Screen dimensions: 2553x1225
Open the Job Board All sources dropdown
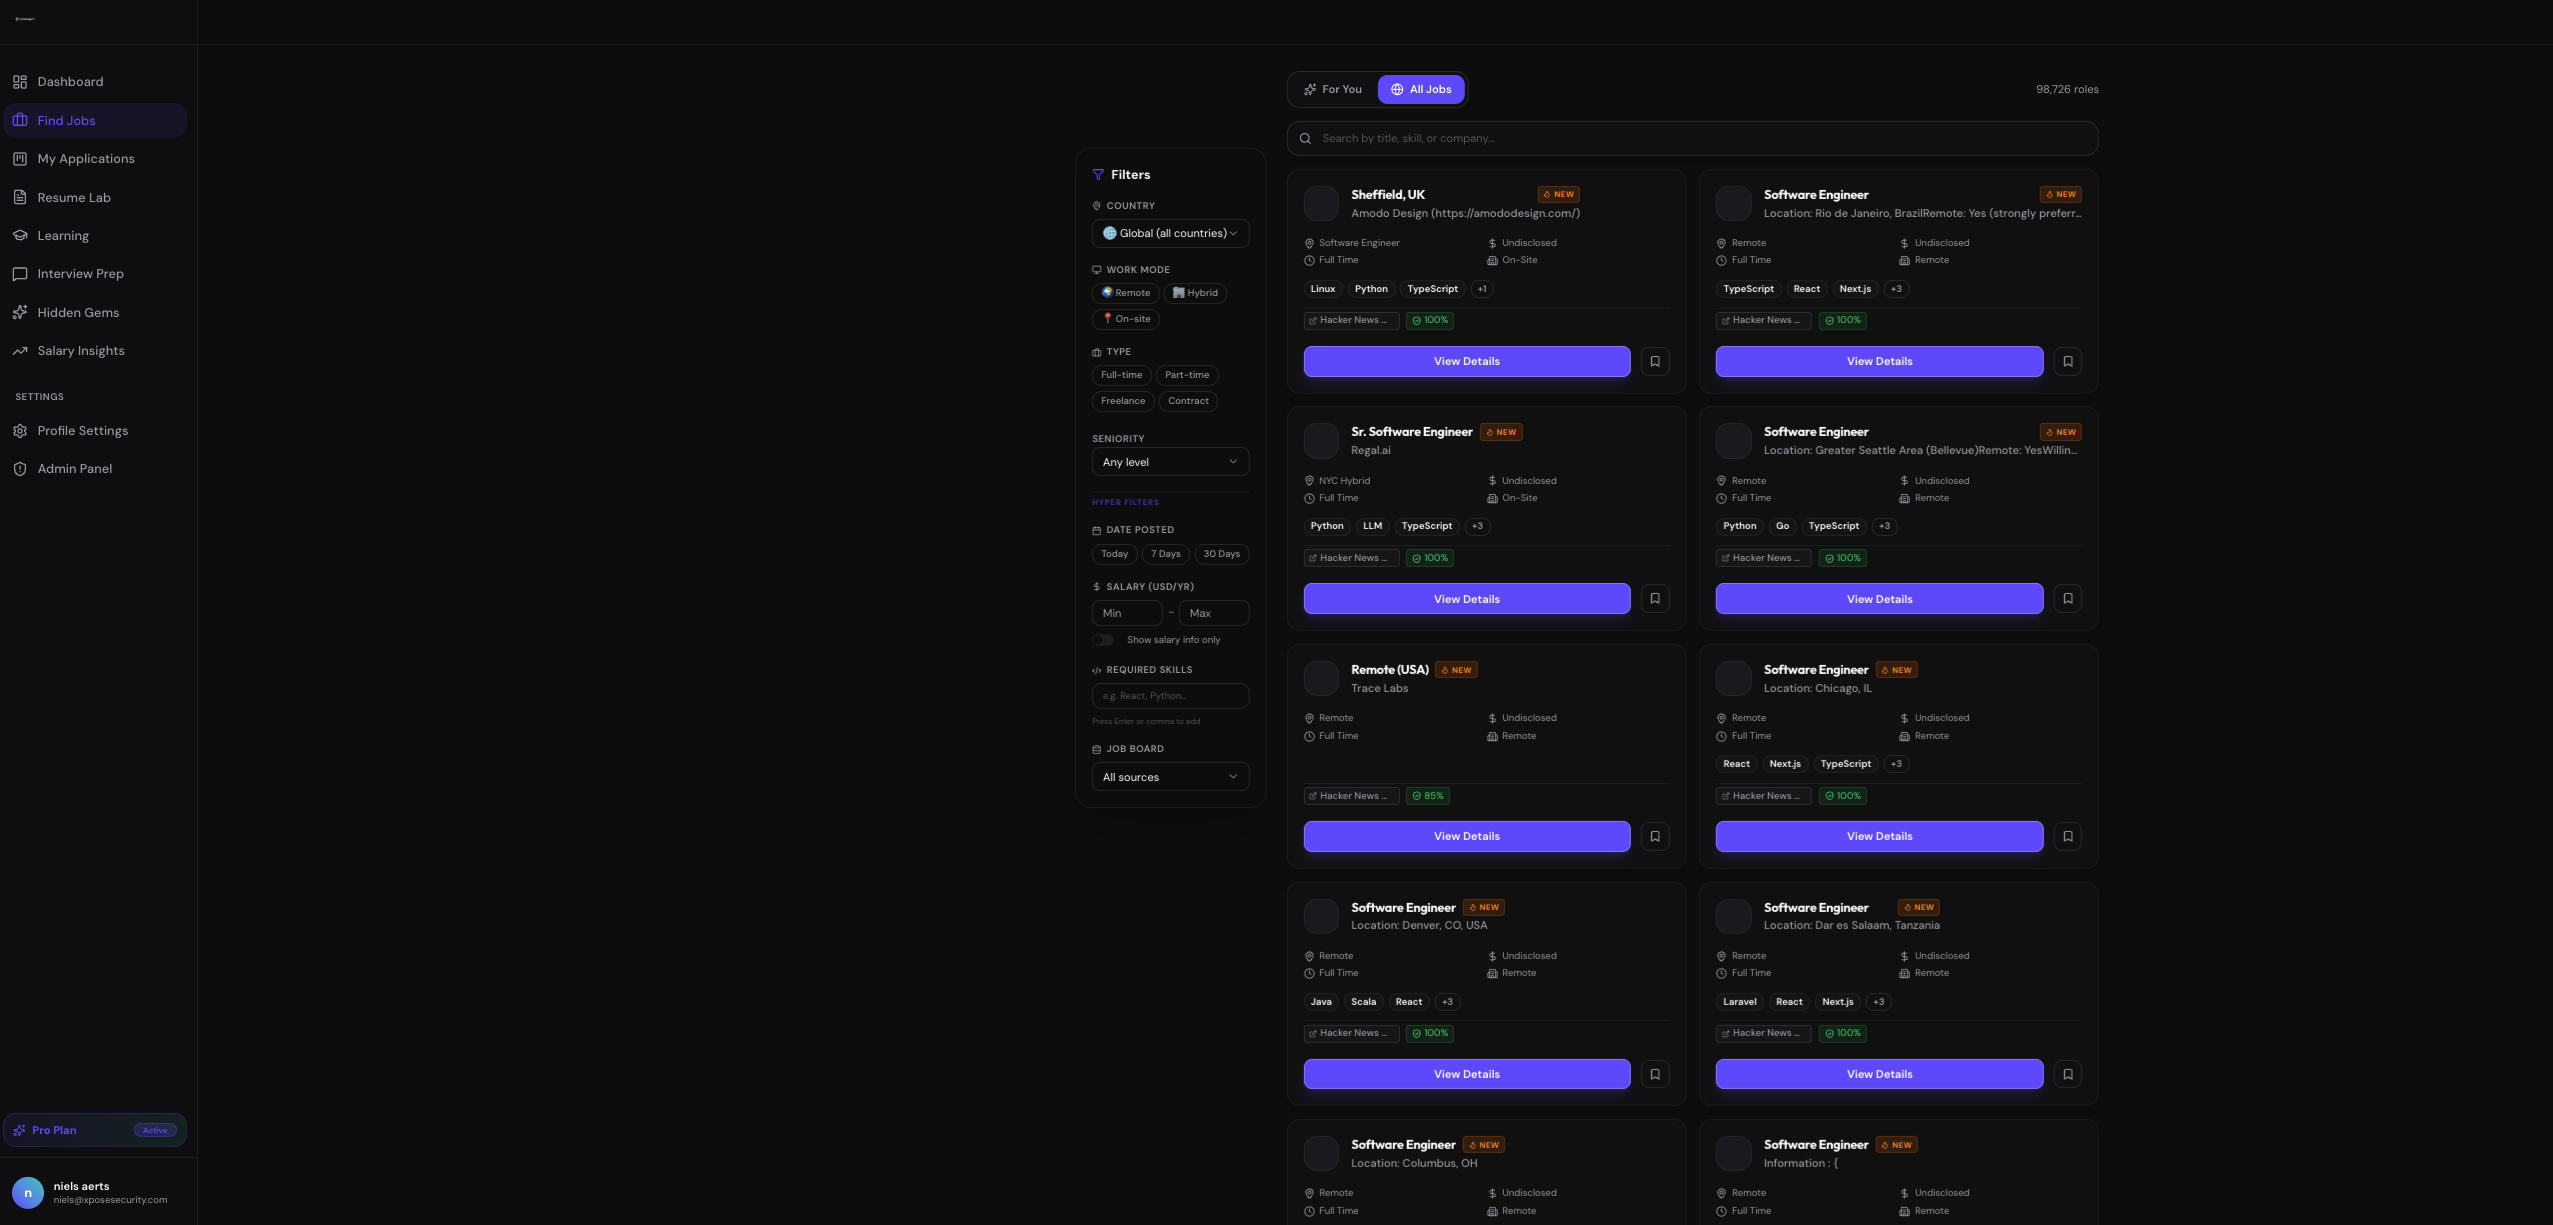coord(1170,777)
